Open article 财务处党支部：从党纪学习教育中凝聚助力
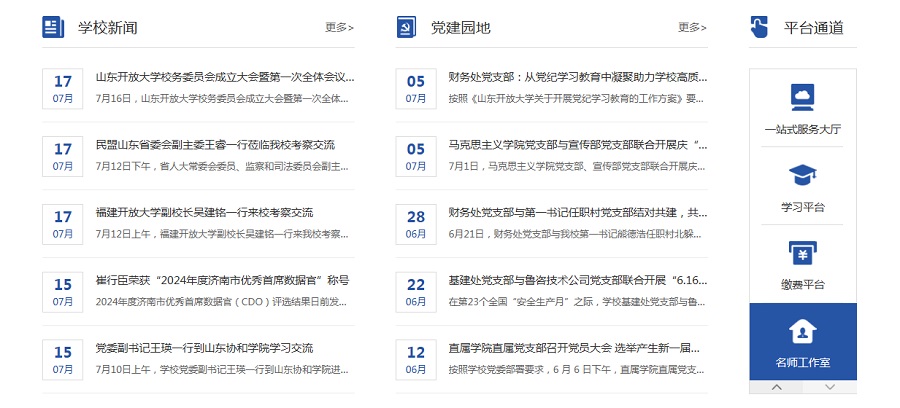 [578, 77]
